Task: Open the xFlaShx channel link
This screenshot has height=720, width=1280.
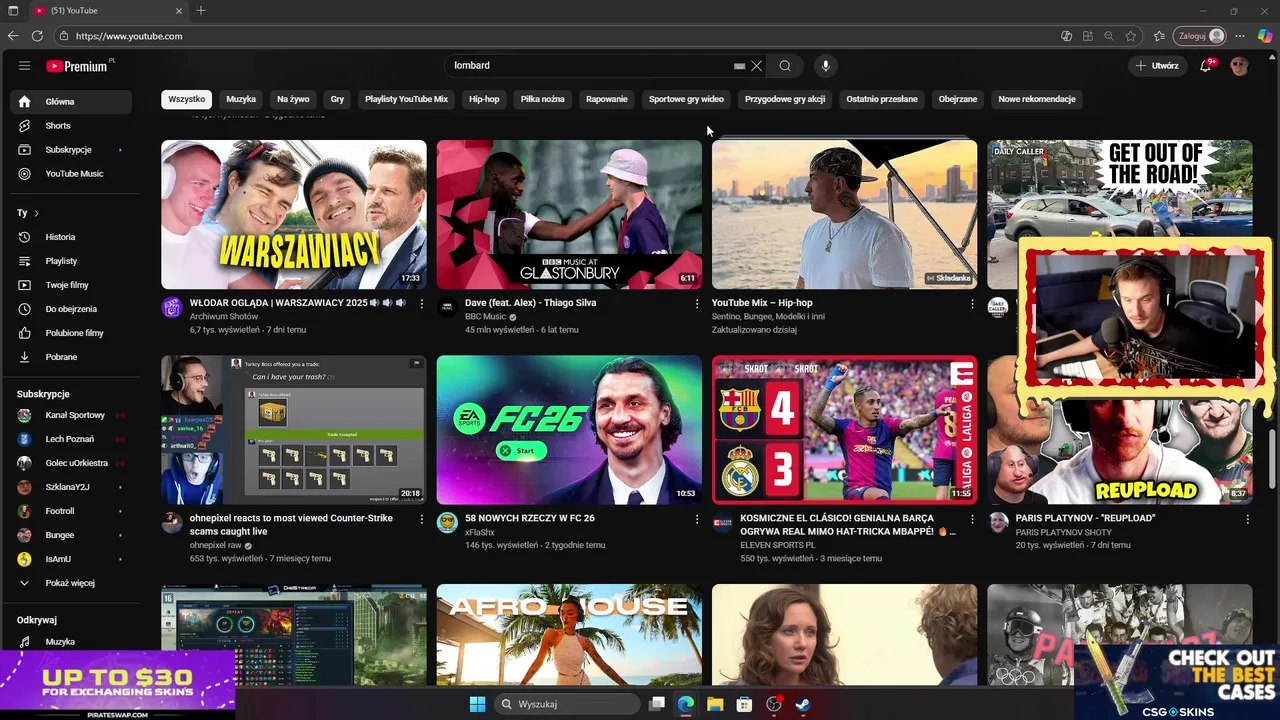Action: pos(480,532)
